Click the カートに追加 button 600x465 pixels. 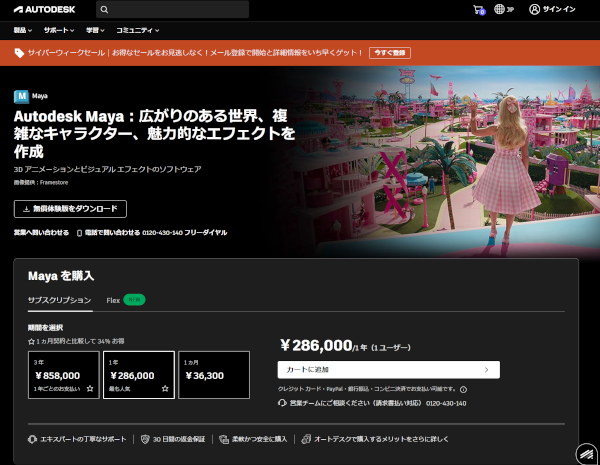pos(389,370)
